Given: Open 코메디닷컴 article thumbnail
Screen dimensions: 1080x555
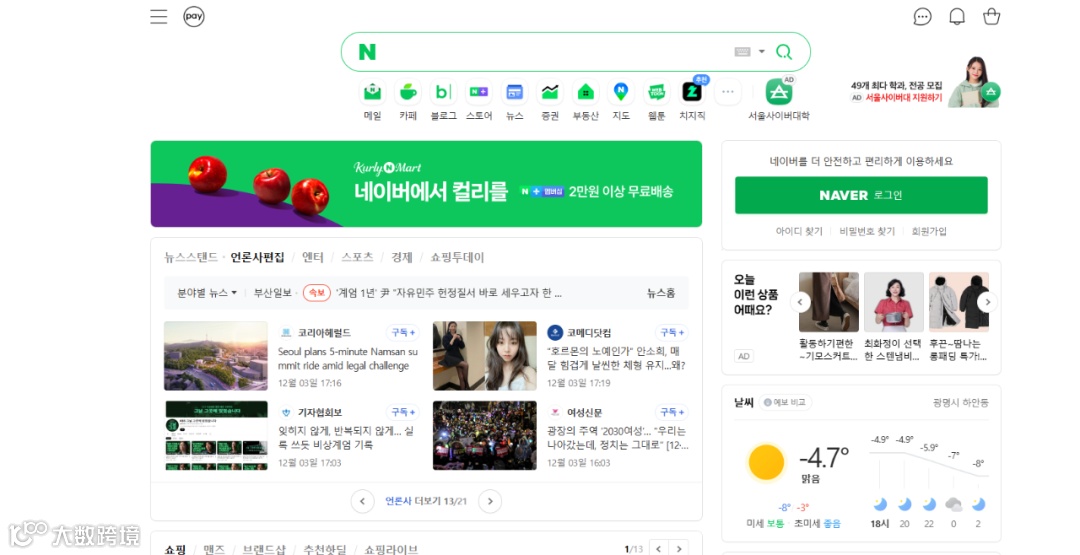Looking at the screenshot, I should click(485, 356).
